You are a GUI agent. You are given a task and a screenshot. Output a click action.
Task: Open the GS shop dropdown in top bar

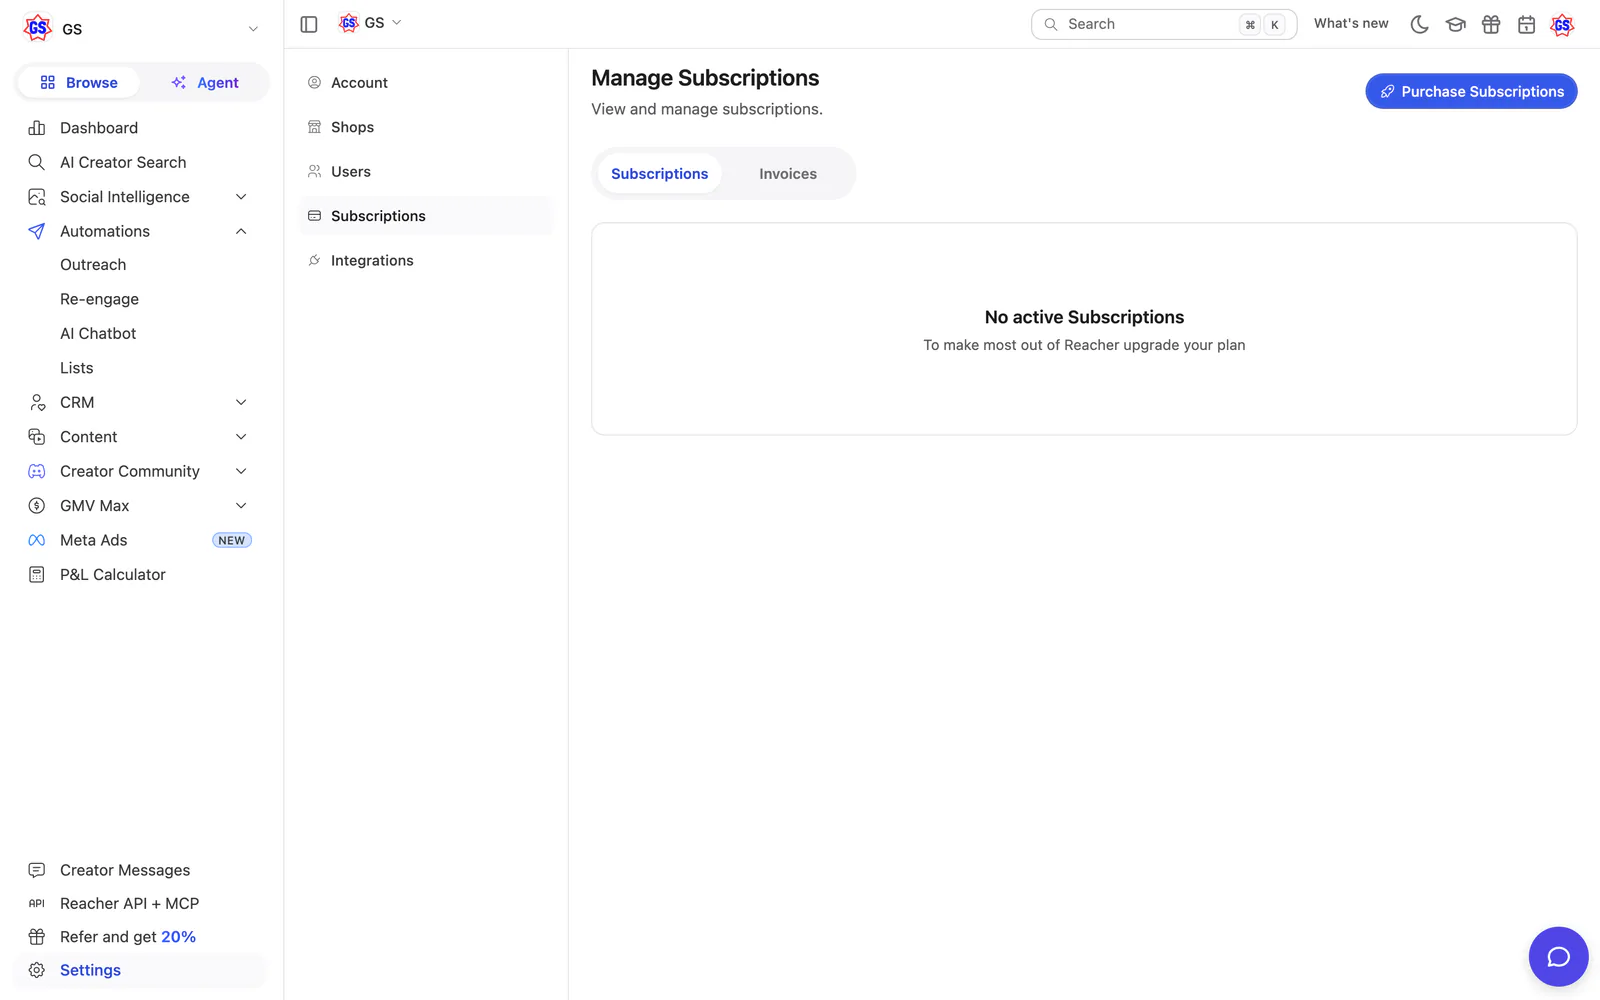[x=370, y=22]
